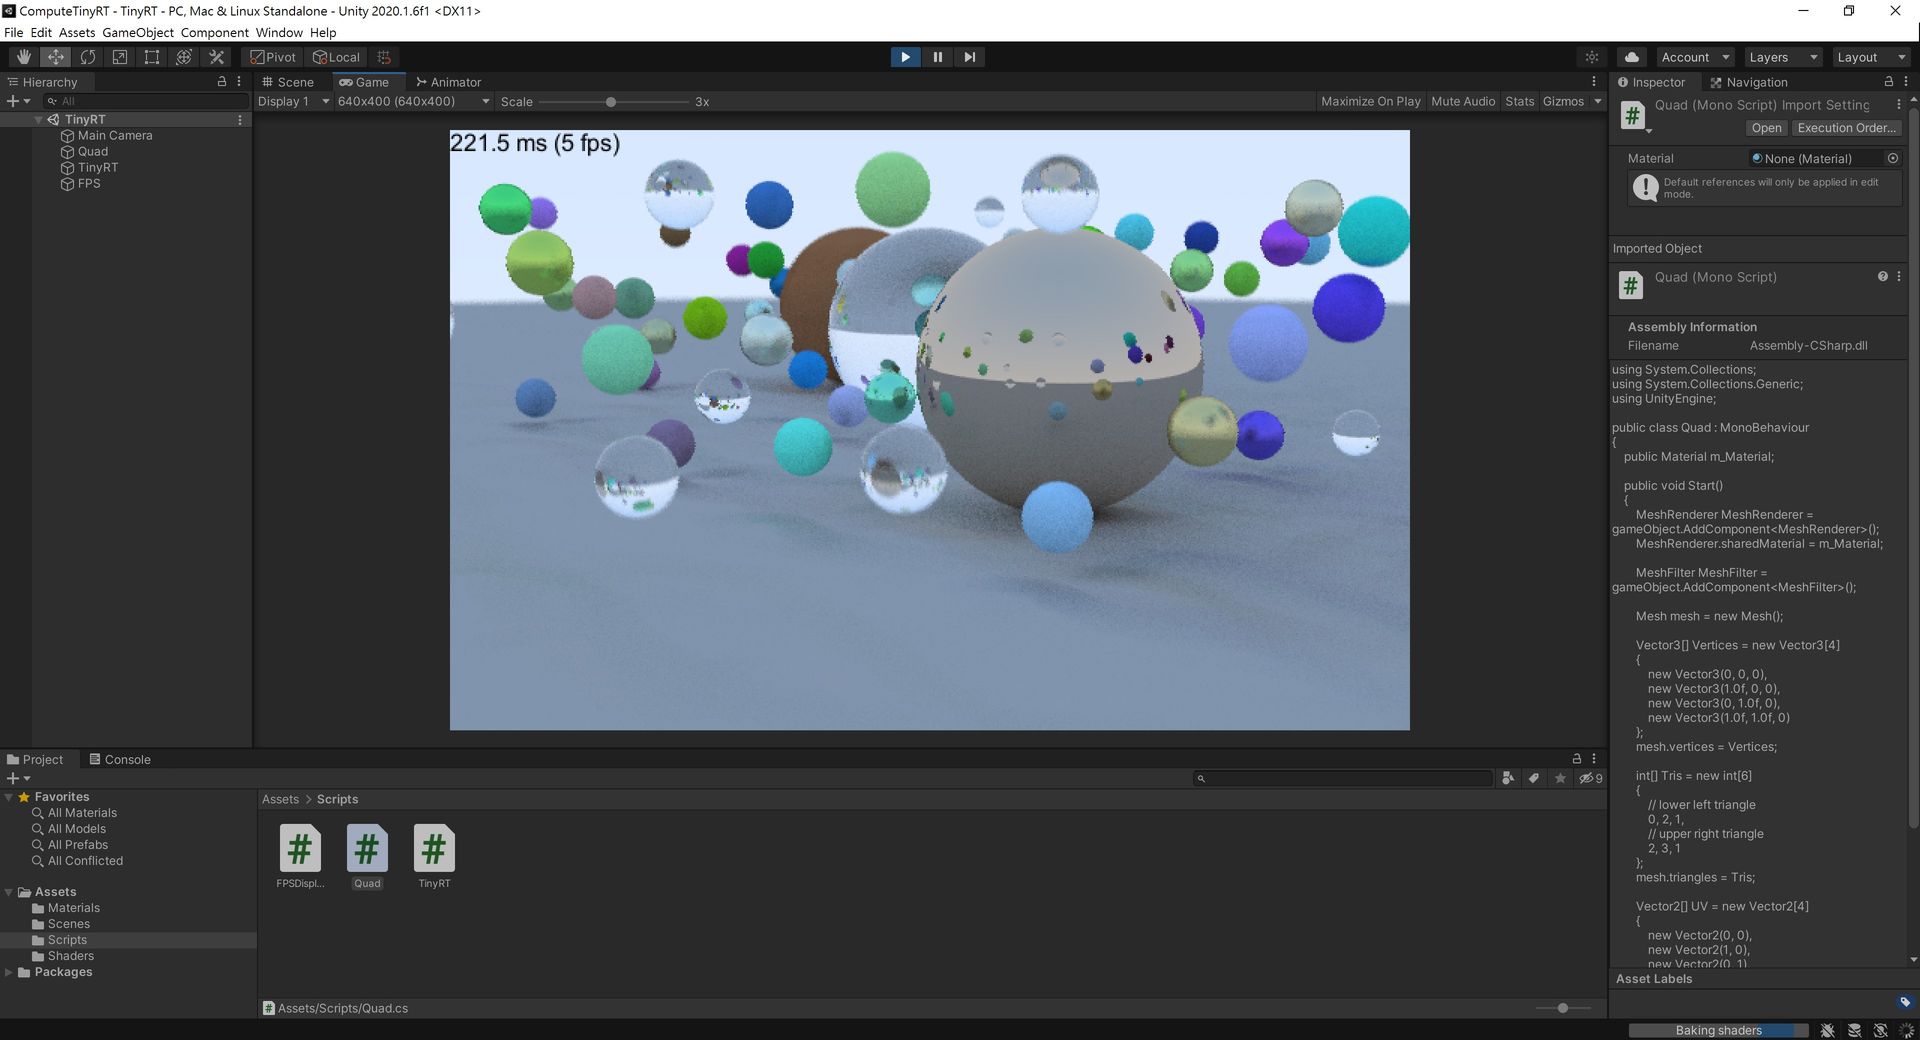Open Gizmos dropdown arrow
Image resolution: width=1920 pixels, height=1040 pixels.
click(x=1597, y=101)
